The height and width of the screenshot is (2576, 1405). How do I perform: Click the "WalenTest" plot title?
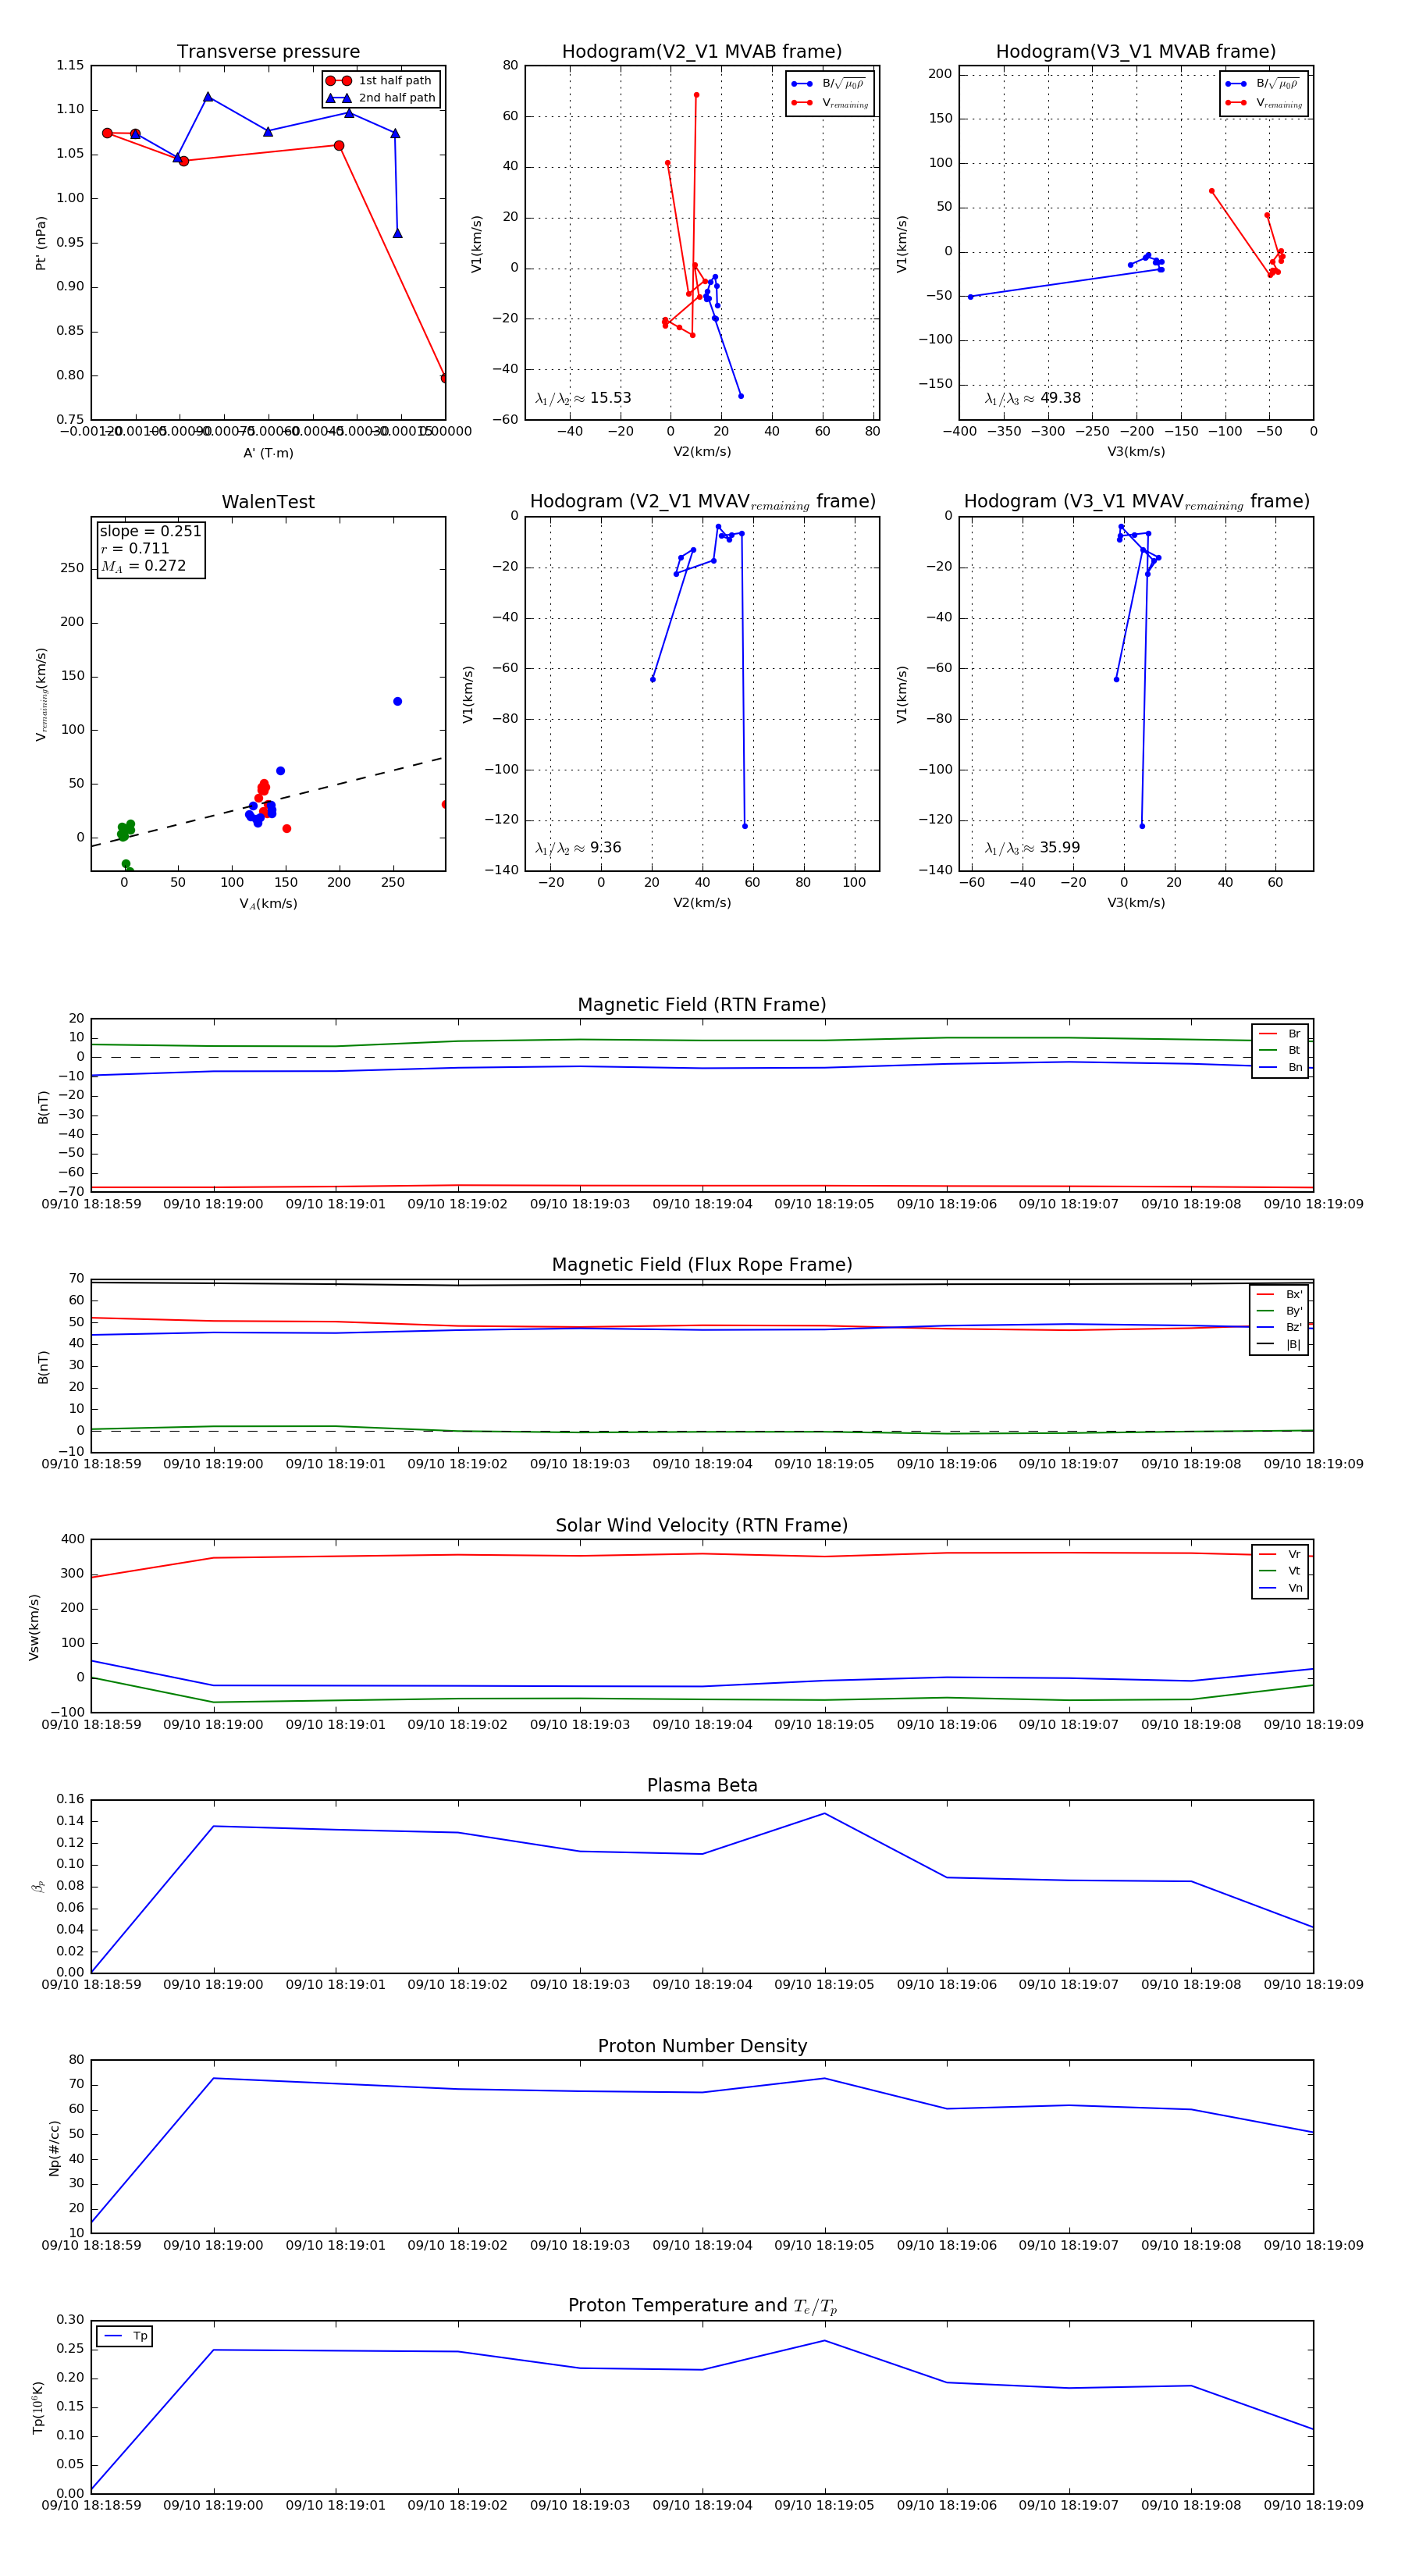pos(268,502)
